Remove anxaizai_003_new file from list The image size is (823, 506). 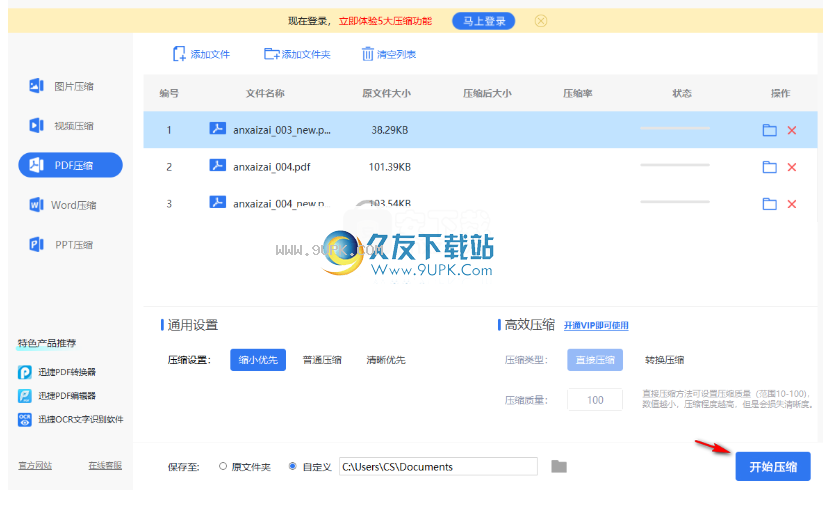click(792, 130)
